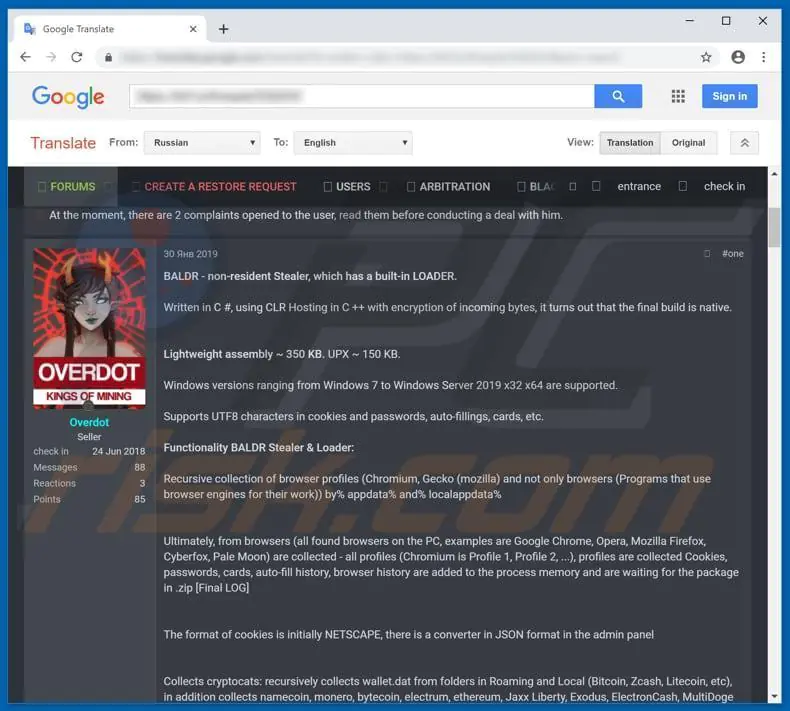
Task: Select the USERS navigation item
Action: [352, 187]
